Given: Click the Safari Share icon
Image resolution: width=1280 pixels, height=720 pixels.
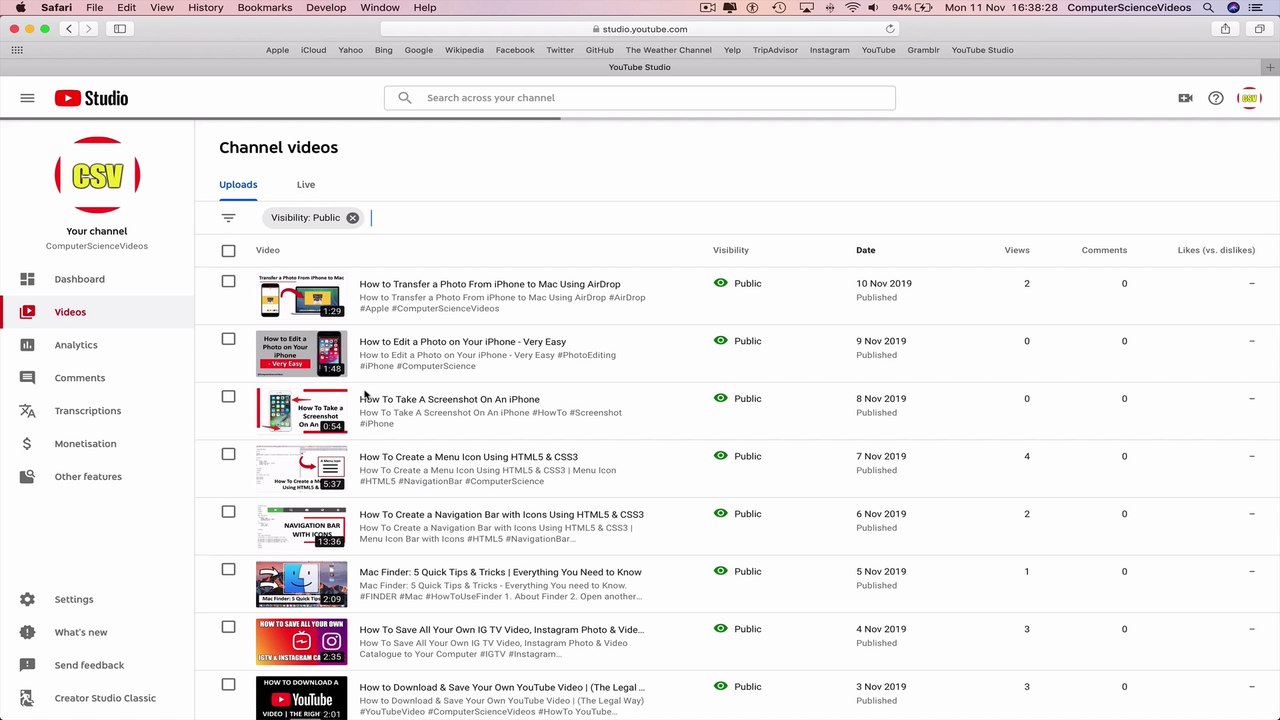Looking at the screenshot, I should click(x=1225, y=29).
